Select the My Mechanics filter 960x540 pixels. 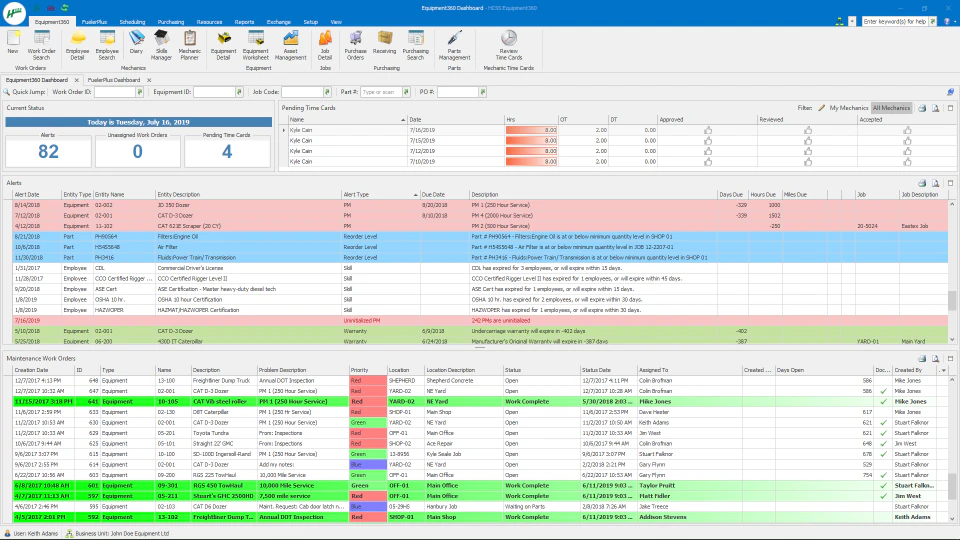point(849,108)
